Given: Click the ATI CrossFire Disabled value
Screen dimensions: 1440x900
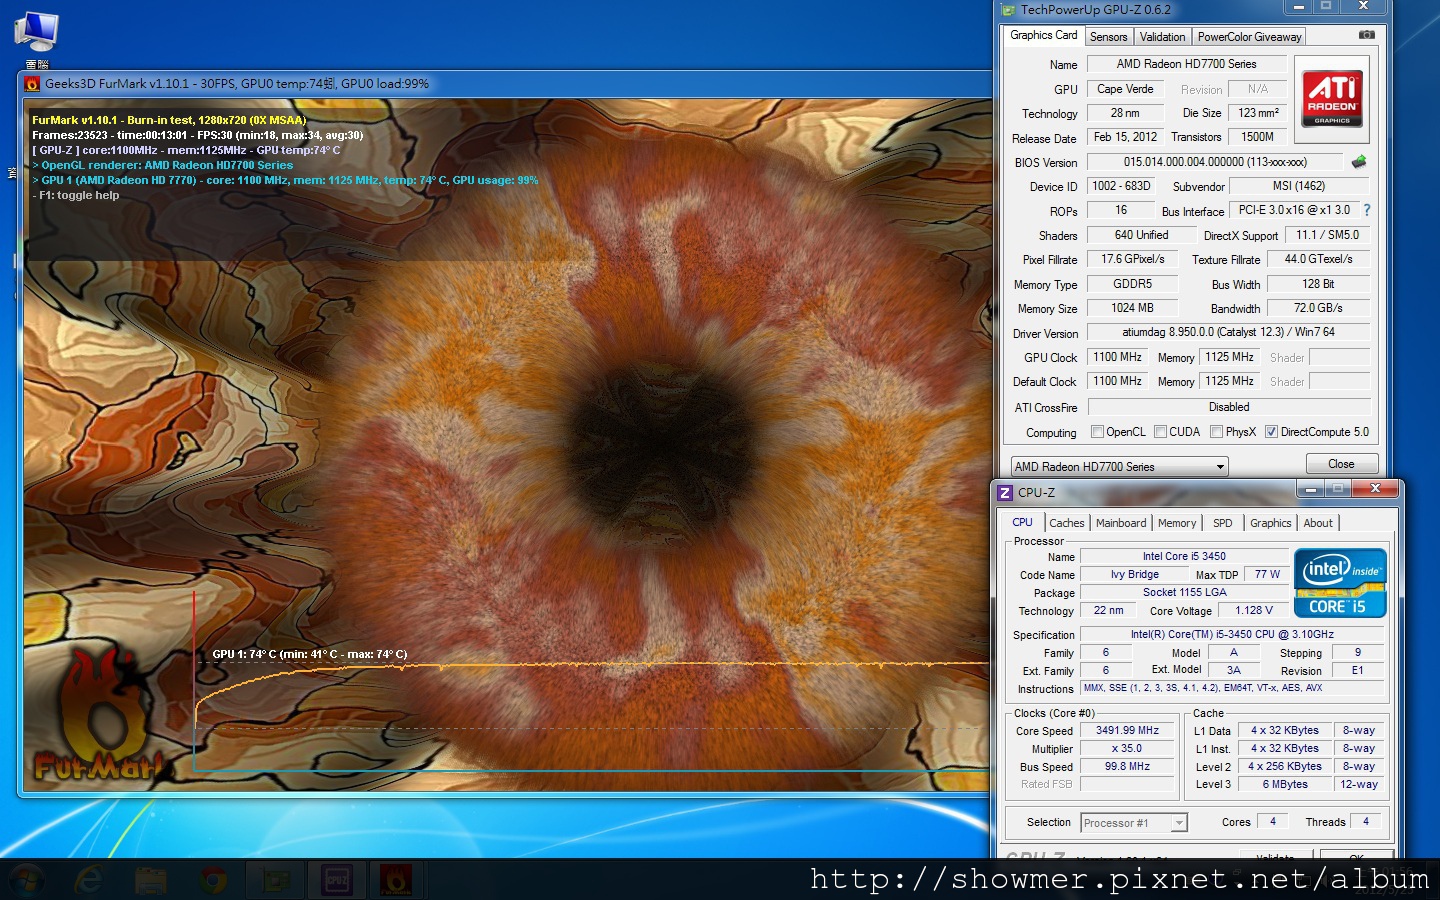Looking at the screenshot, I should coord(1228,407).
